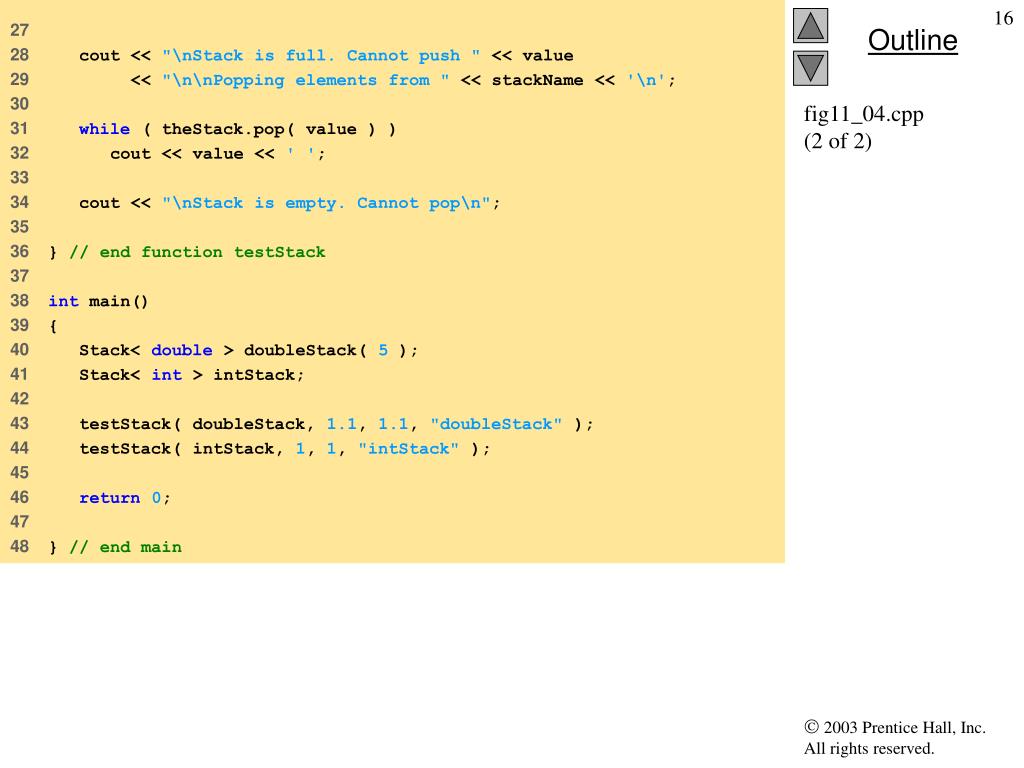Image resolution: width=1024 pixels, height=768 pixels.
Task: Click the '// end main' comment
Action: pyautogui.click(x=125, y=547)
